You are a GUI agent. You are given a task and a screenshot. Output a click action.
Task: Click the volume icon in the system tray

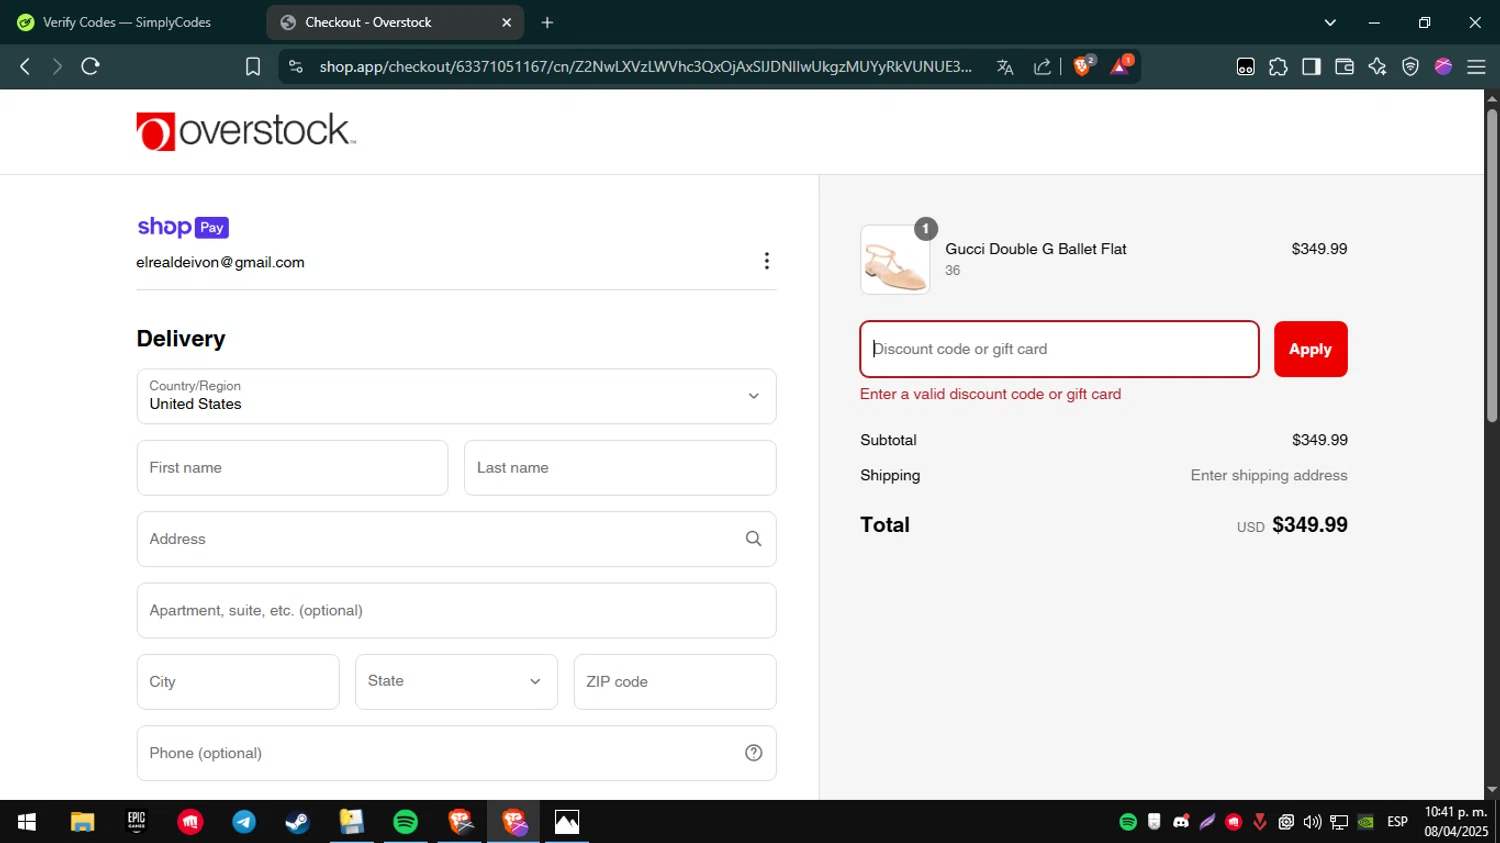pyautogui.click(x=1312, y=822)
